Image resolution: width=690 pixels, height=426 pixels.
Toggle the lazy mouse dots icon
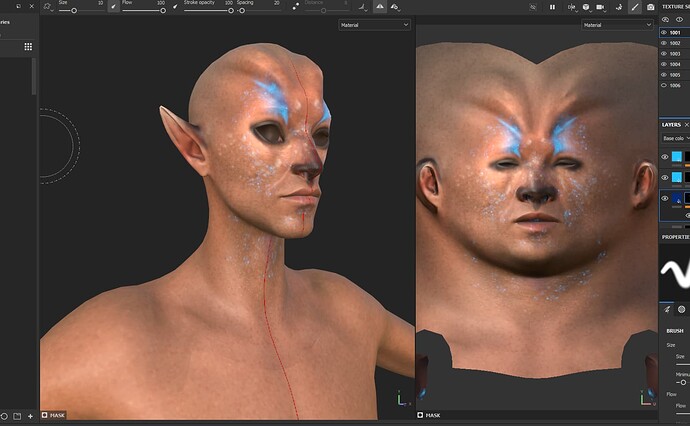(296, 7)
